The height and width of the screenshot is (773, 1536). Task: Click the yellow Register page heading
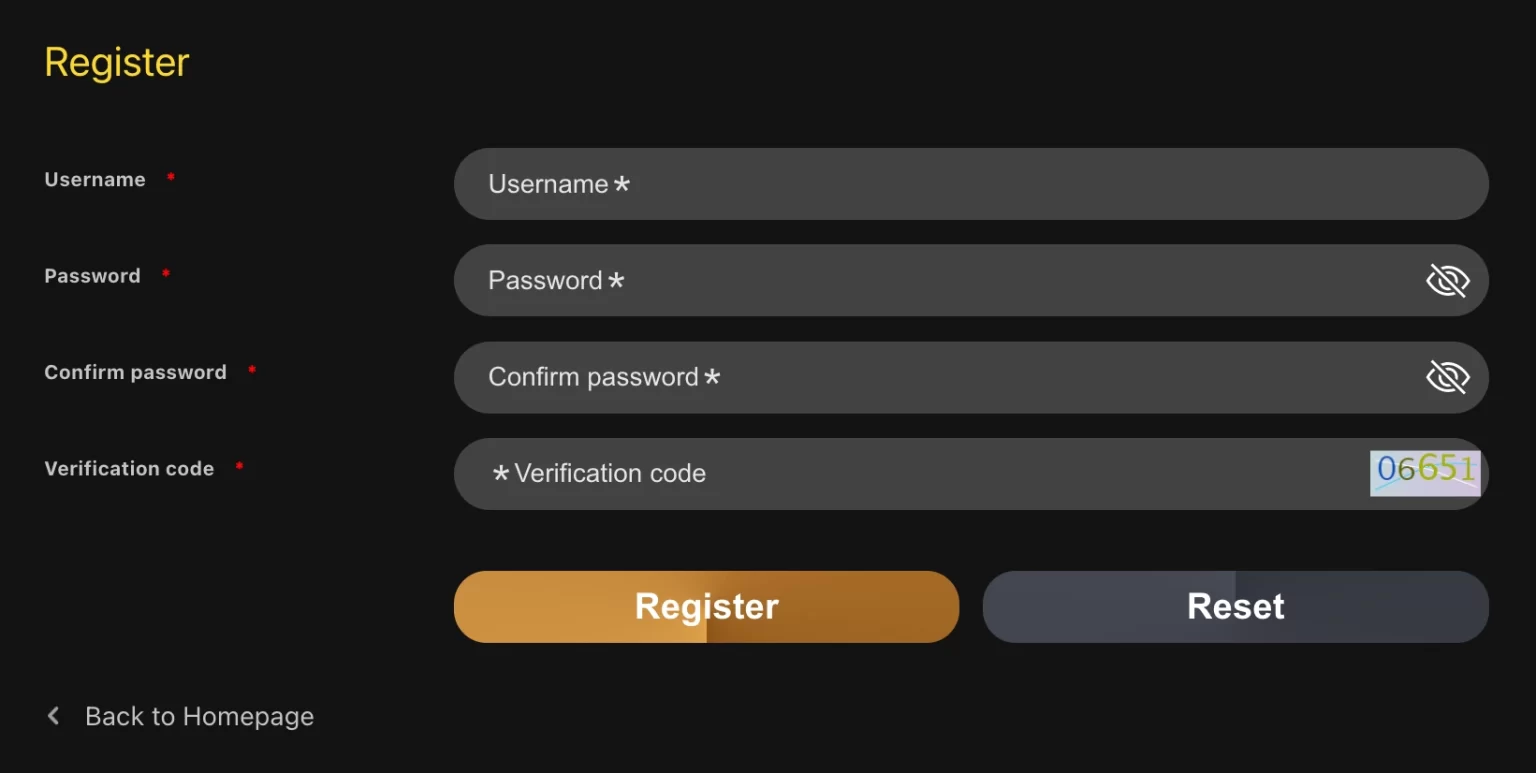tap(117, 62)
